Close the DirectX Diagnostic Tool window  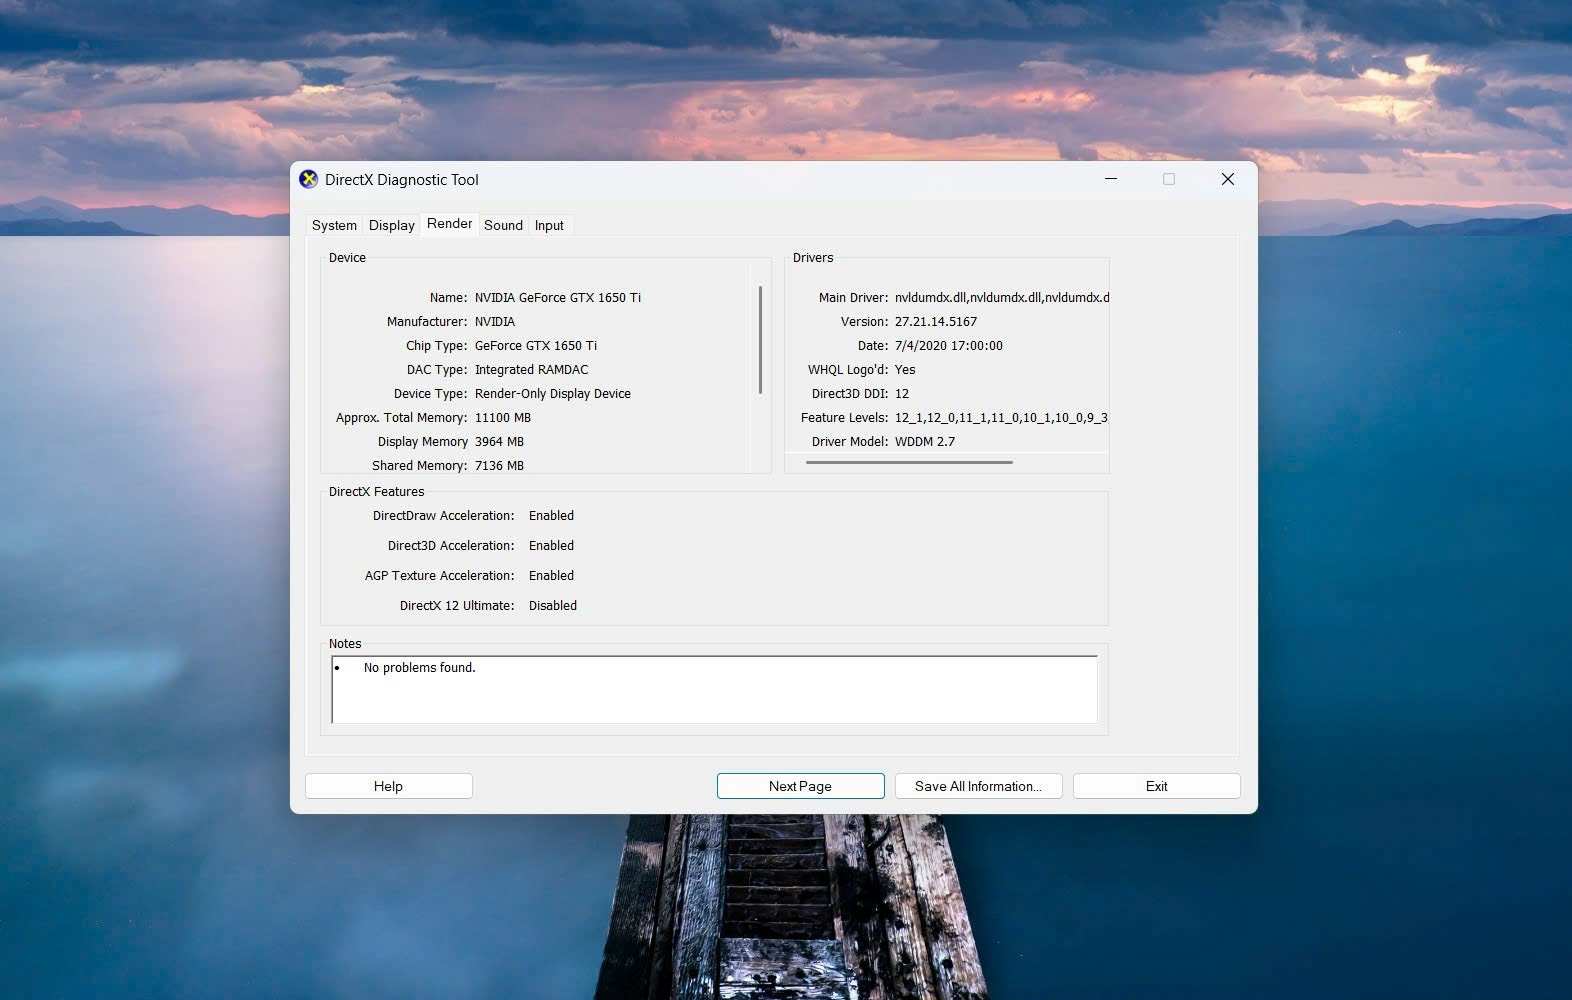pos(1228,179)
